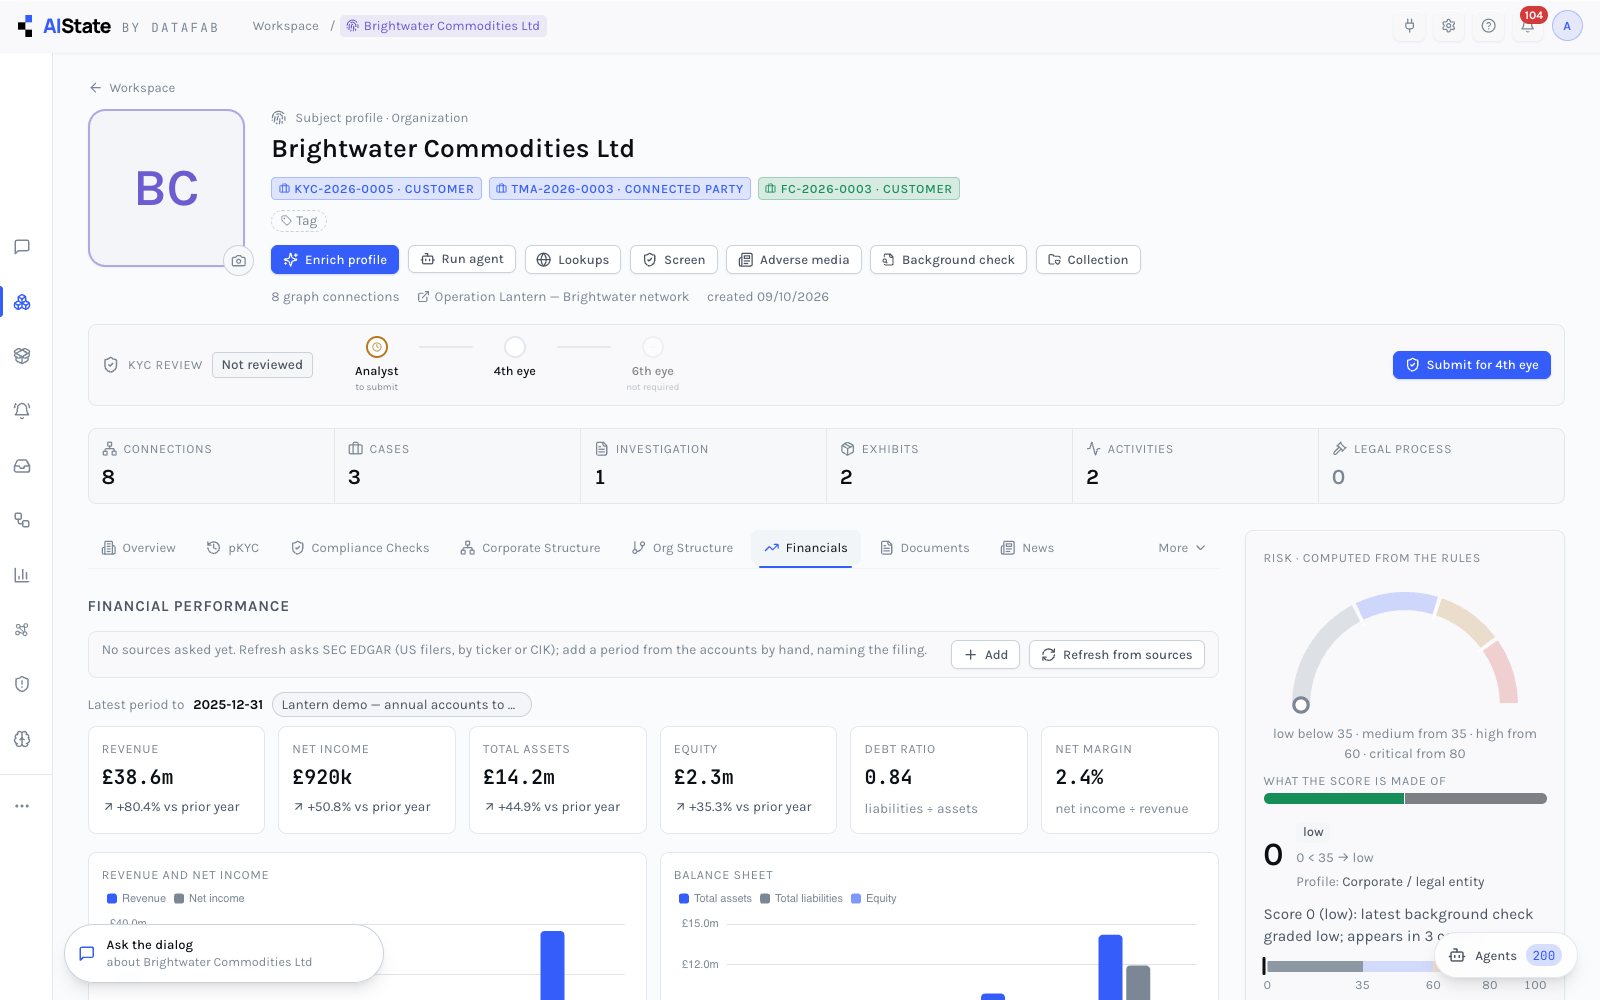Open user avatar A menu

point(1567,26)
